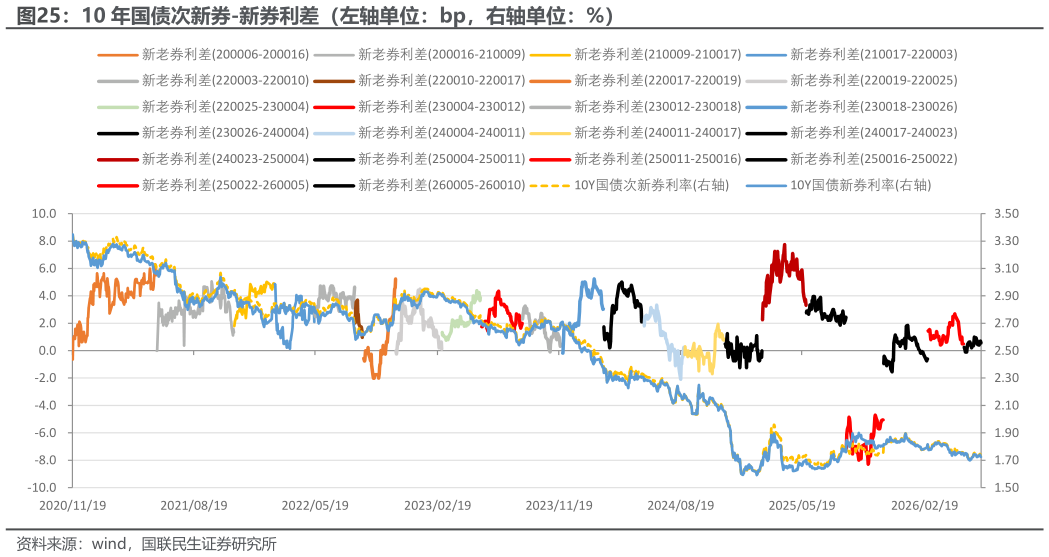The image size is (1049, 557).
Task: Click the orange line swatch for 200006-200016
Action: coord(117,55)
